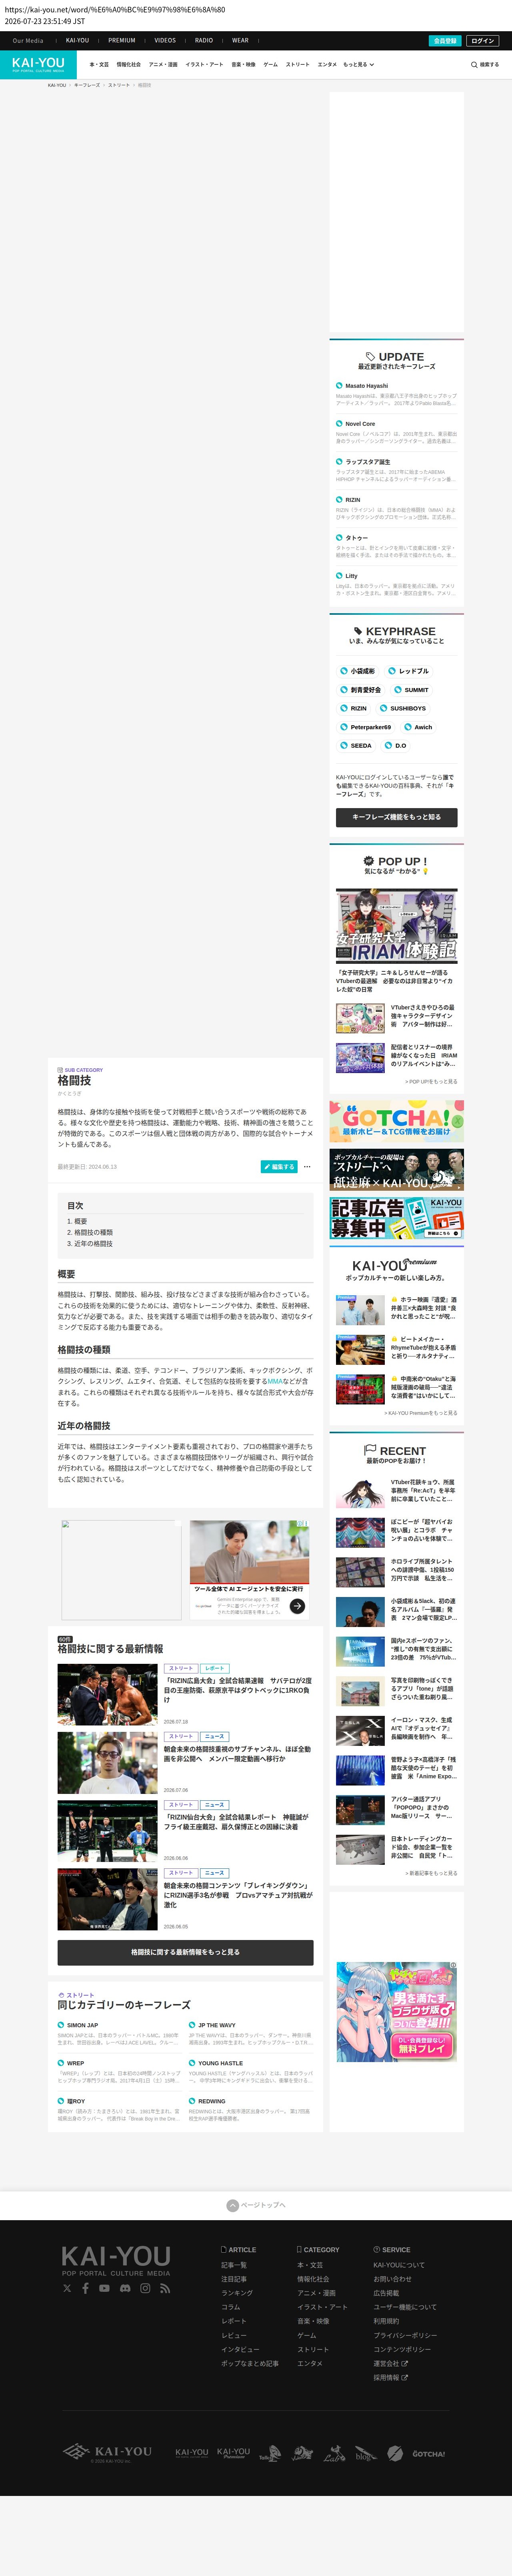Click WREP keyphrase icon
This screenshot has height=2576, width=512.
[x=60, y=2063]
